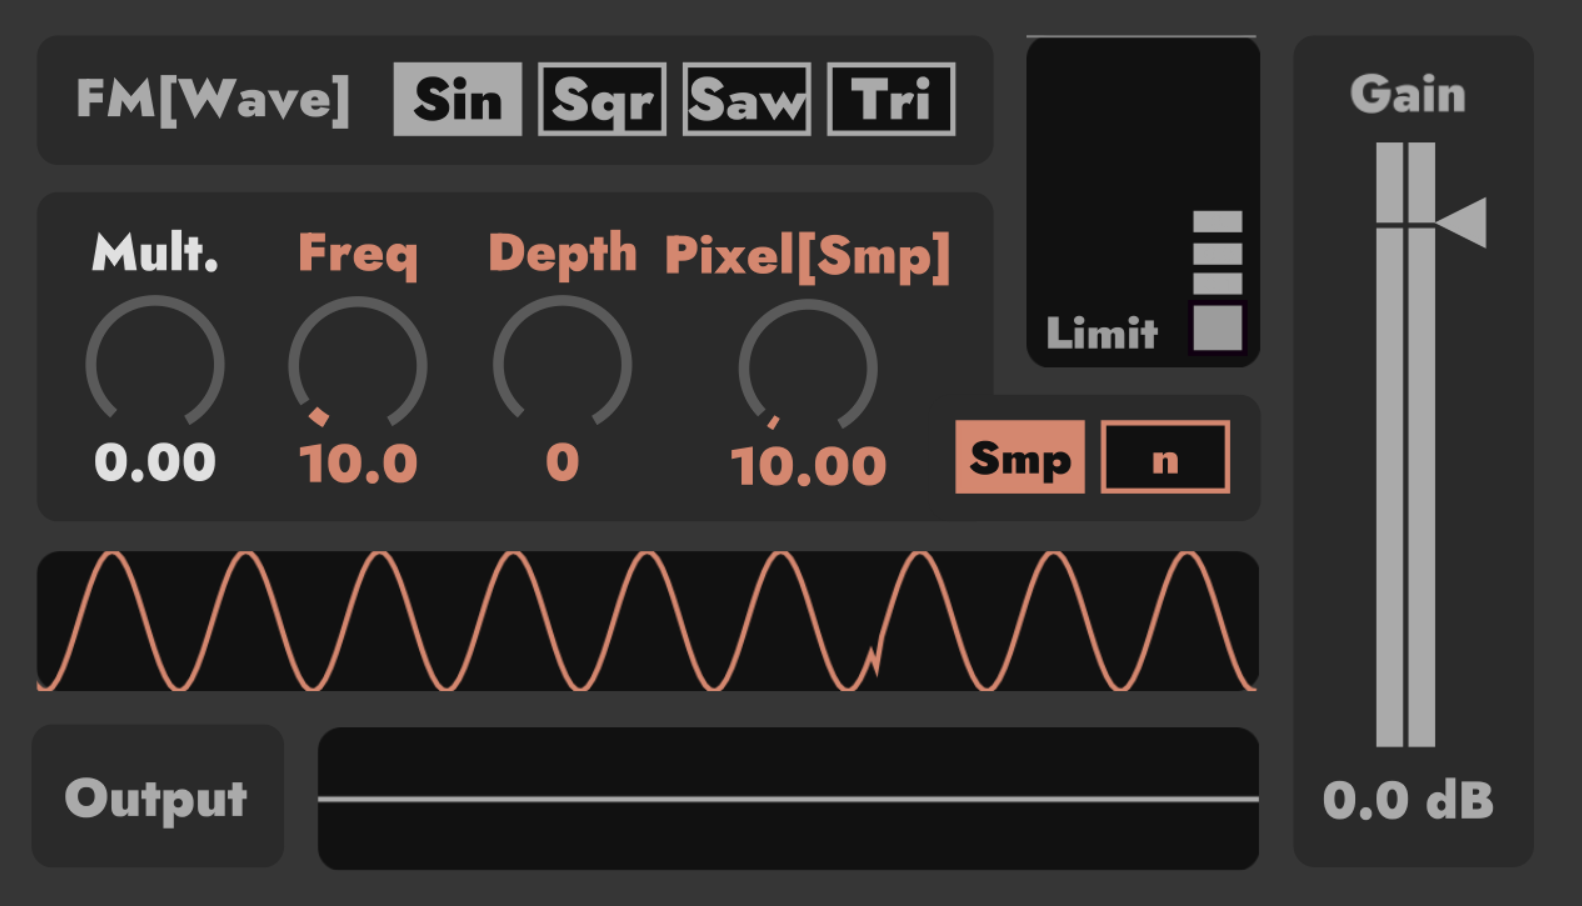
Task: Toggle the Limit square checkbox
Action: click(x=1217, y=327)
